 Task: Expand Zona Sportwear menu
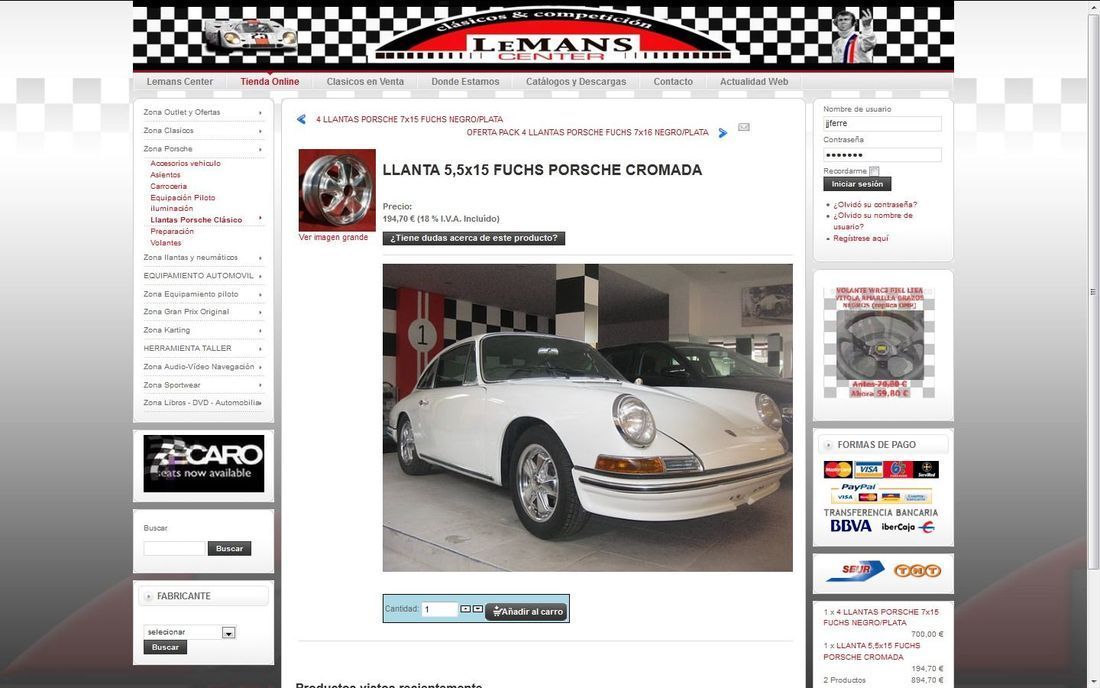click(x=203, y=384)
